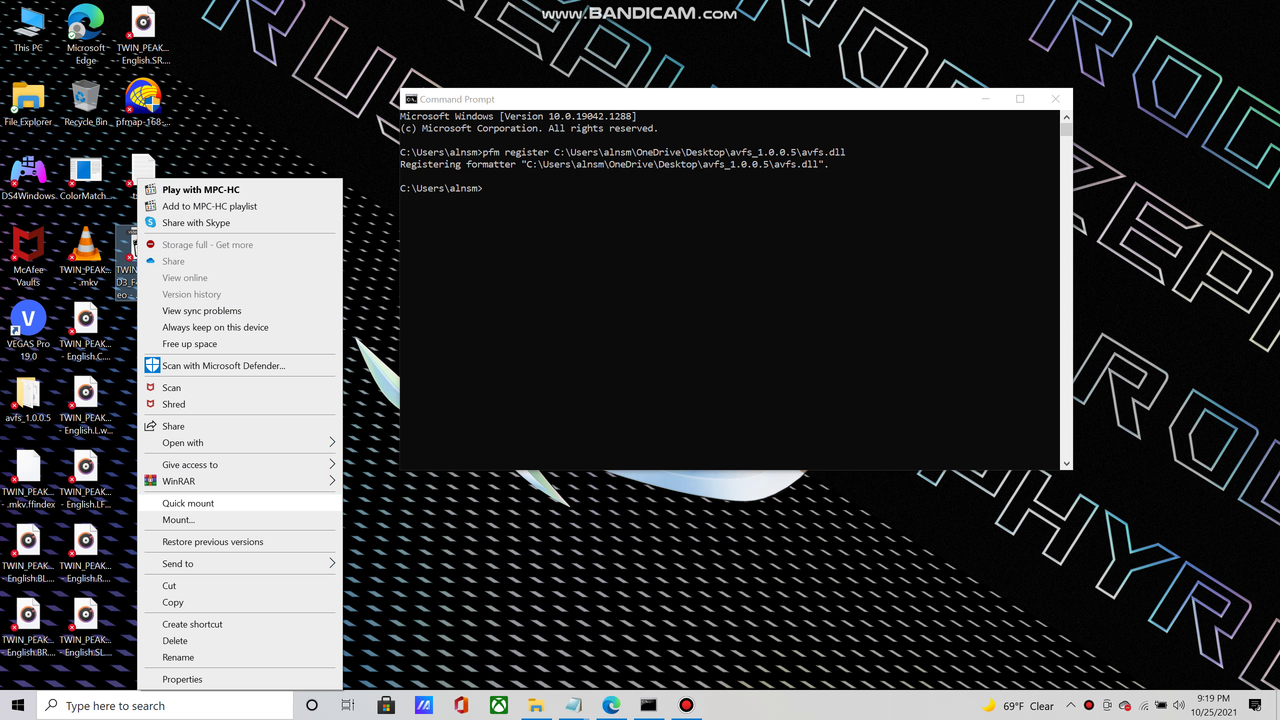Open the This PC desktop icon

pos(29,29)
